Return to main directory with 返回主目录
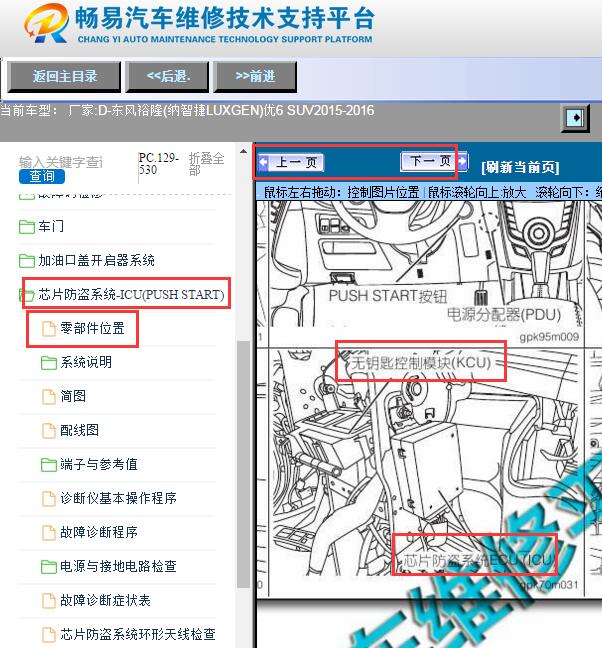The width and height of the screenshot is (602, 648). (x=64, y=76)
